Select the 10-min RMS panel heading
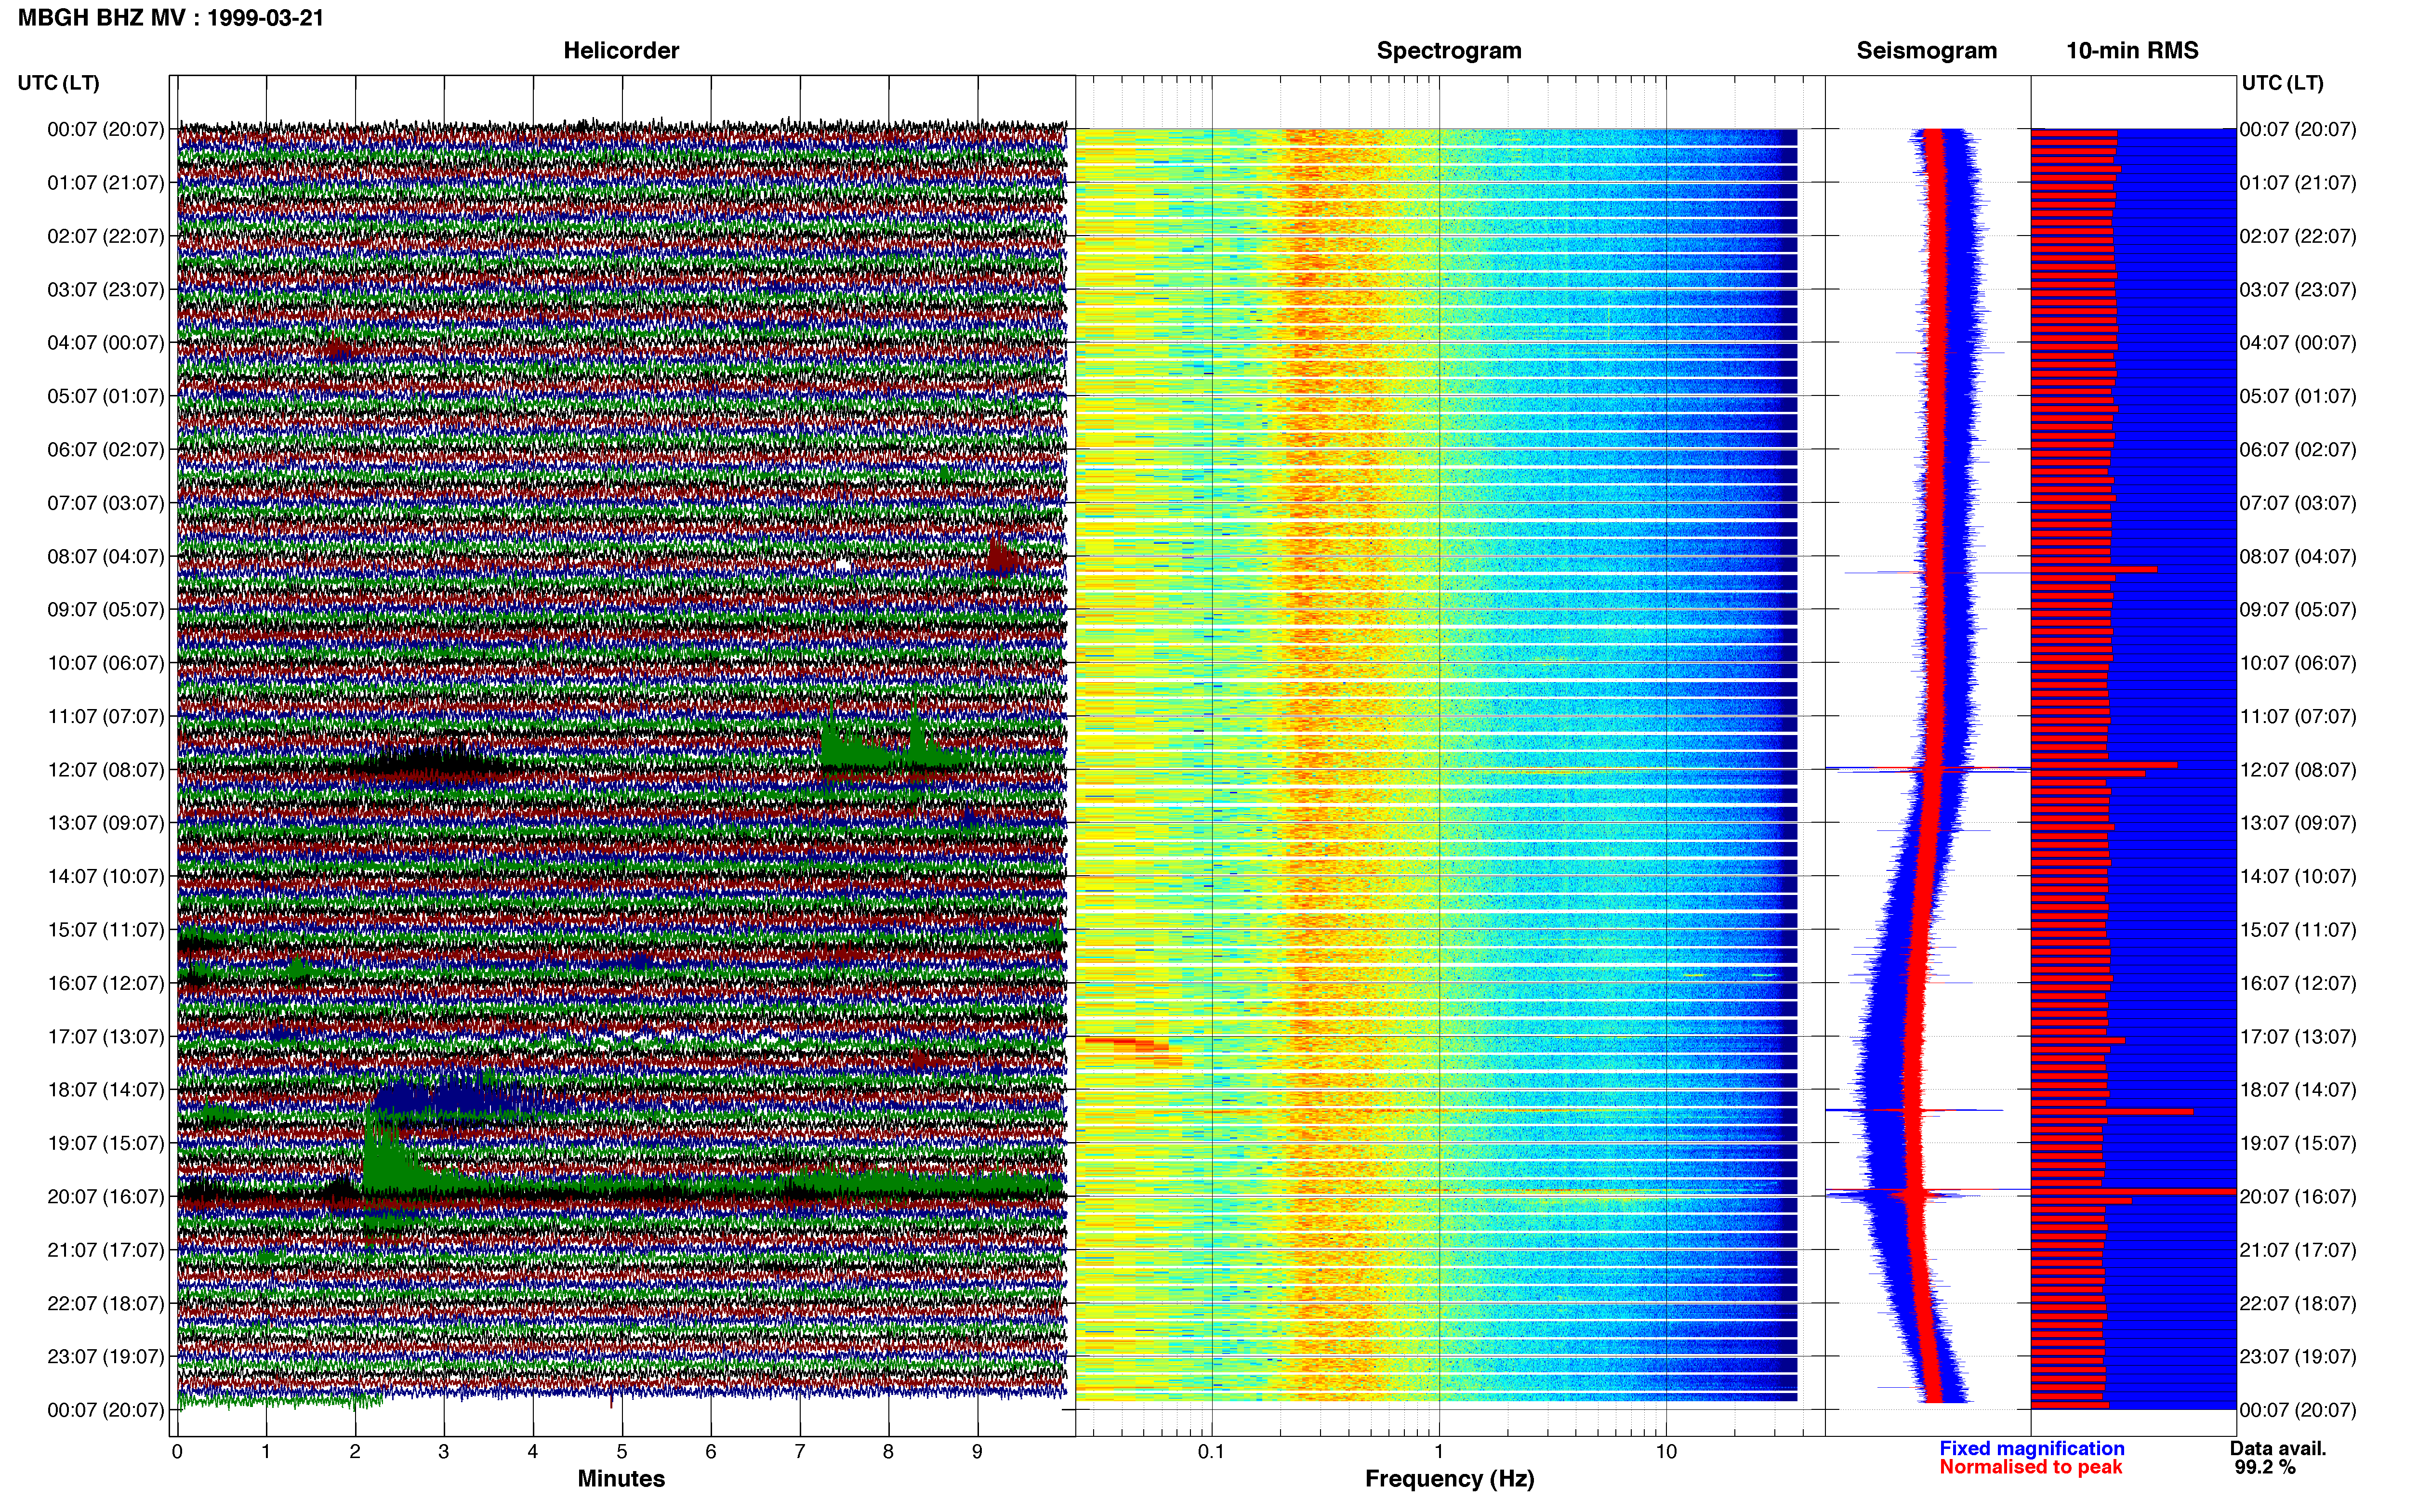Image resolution: width=2418 pixels, height=1512 pixels. tap(2132, 51)
